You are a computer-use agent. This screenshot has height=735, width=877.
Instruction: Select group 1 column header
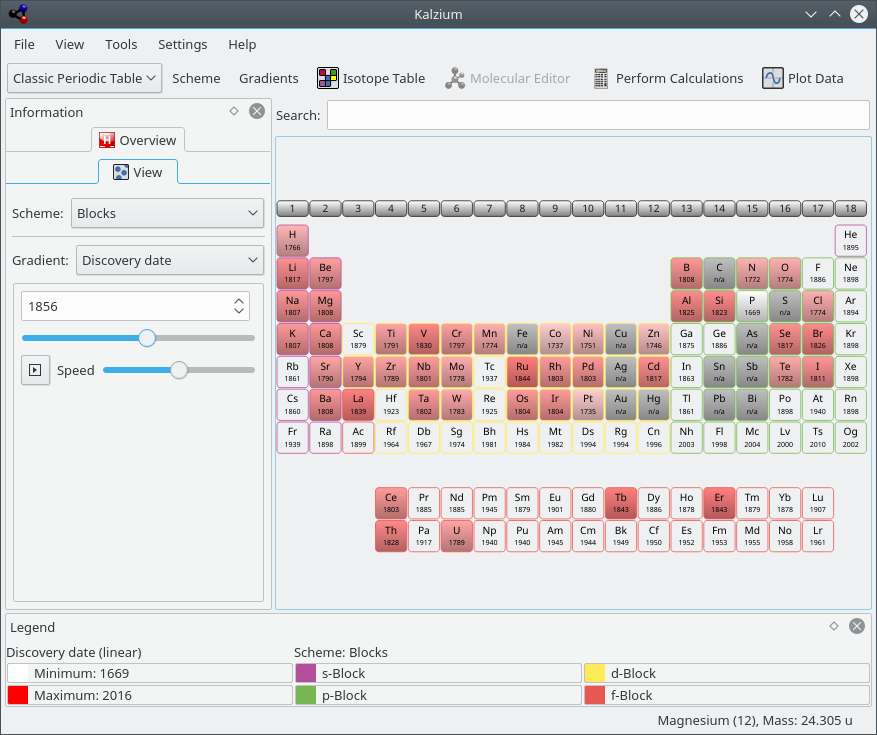(292, 209)
